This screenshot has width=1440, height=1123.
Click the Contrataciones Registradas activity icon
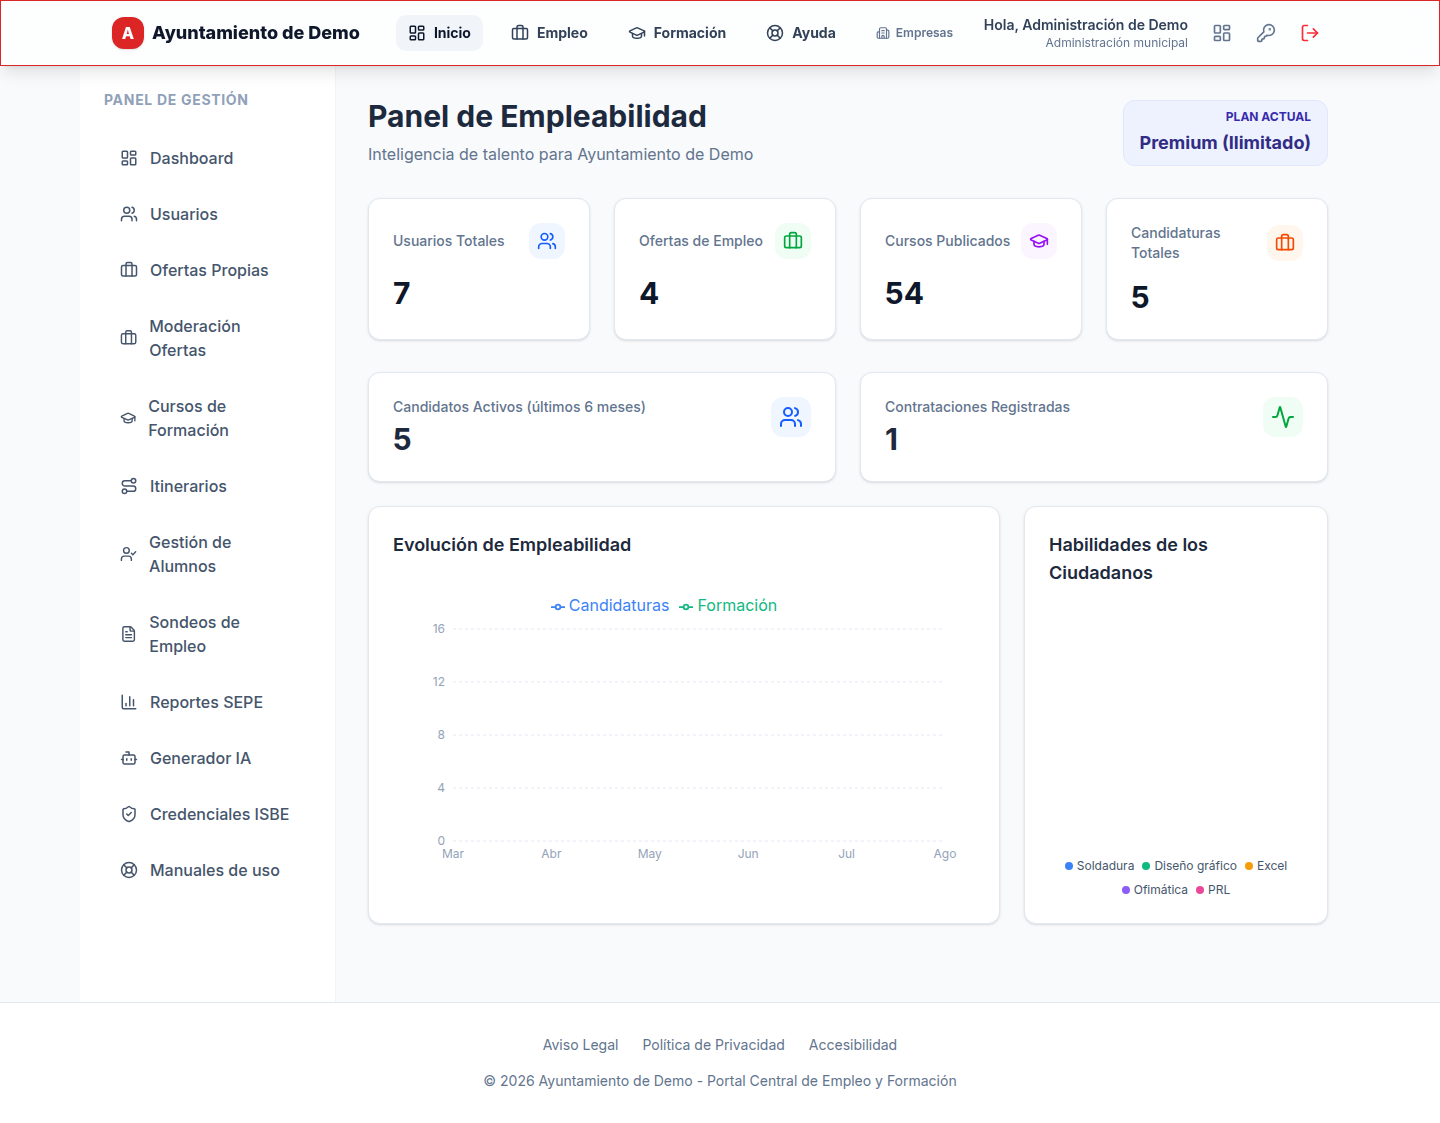point(1283,417)
